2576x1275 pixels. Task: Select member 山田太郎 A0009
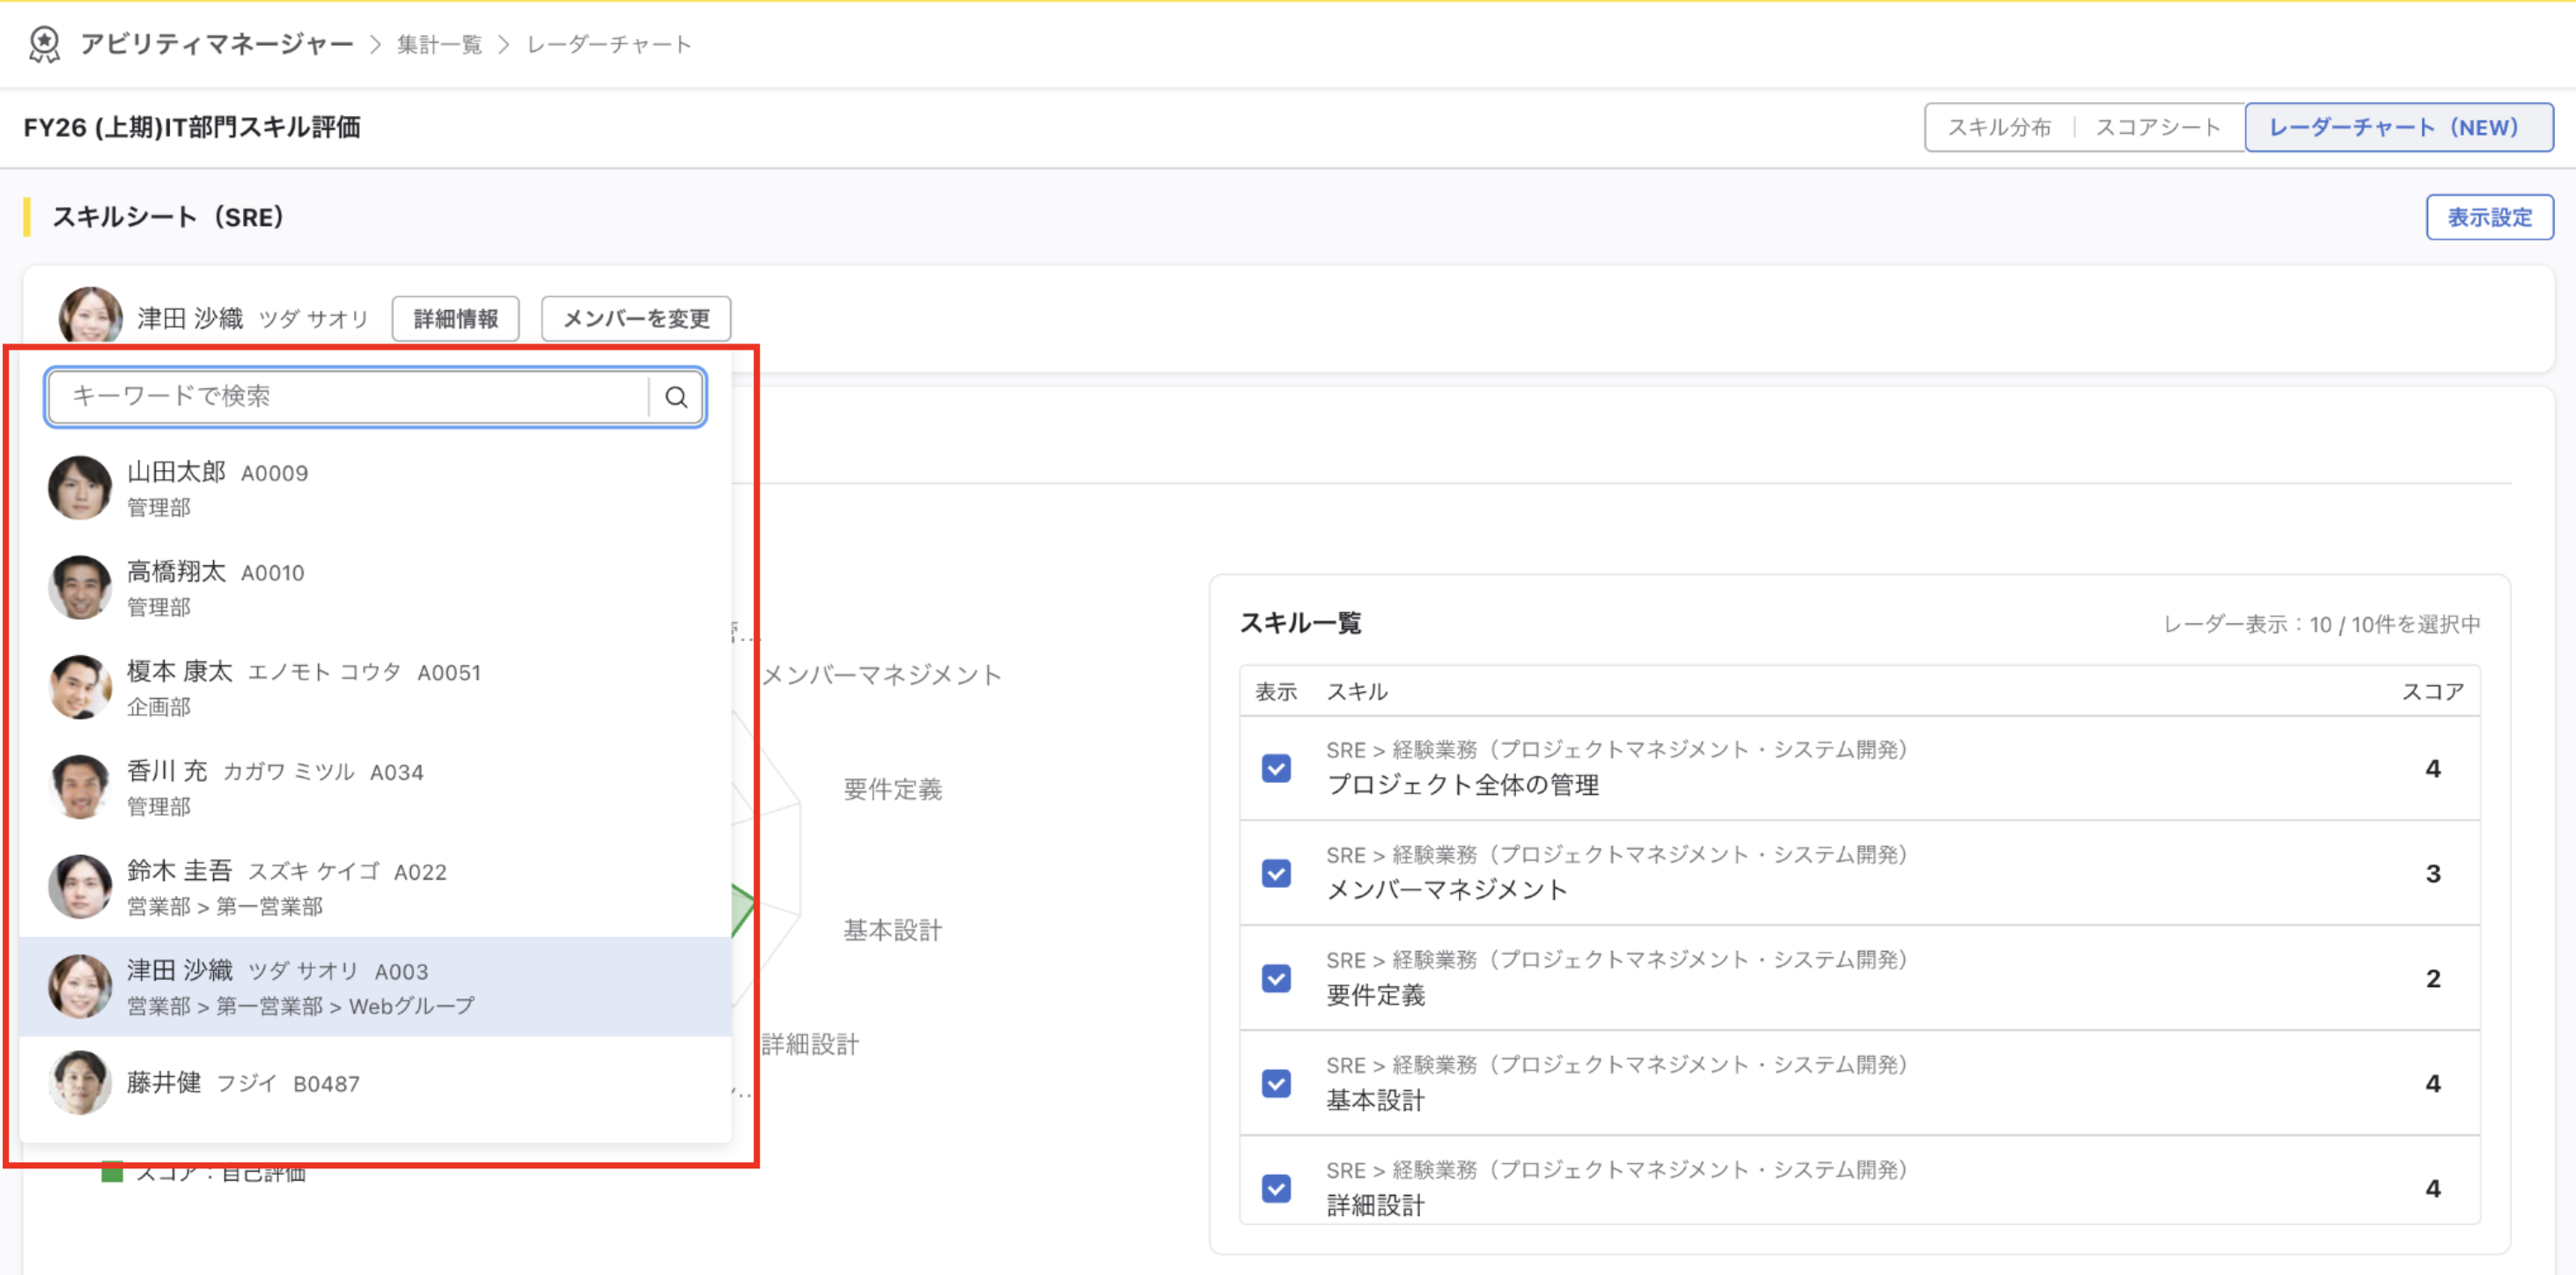click(376, 488)
